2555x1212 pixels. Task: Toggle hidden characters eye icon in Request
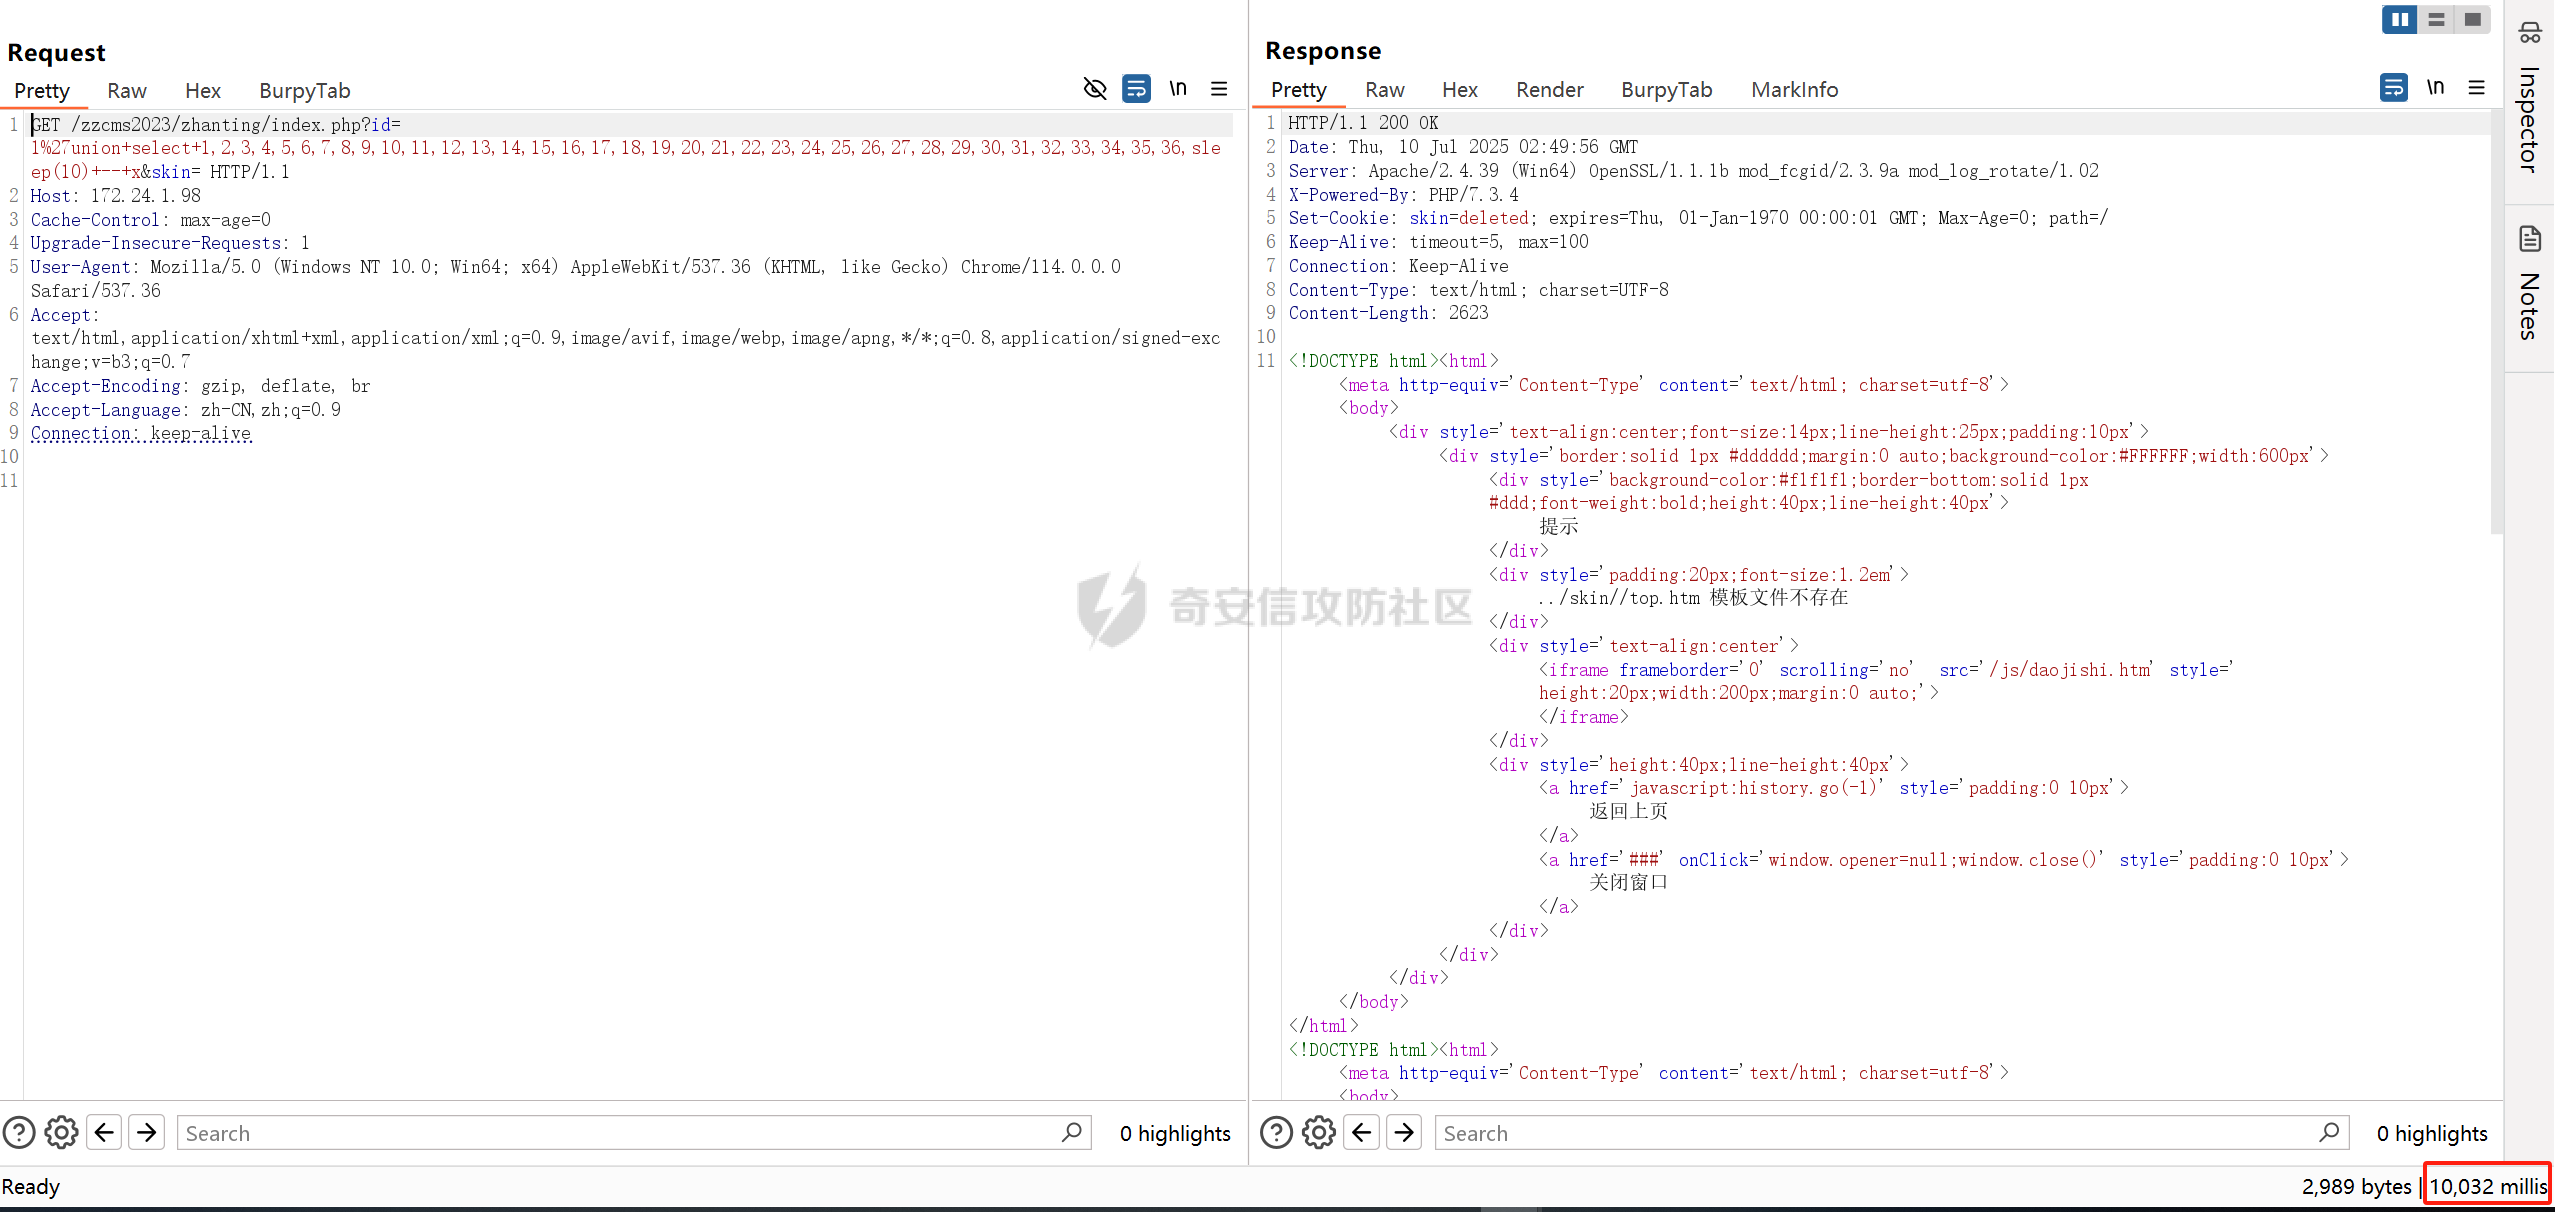1095,89
